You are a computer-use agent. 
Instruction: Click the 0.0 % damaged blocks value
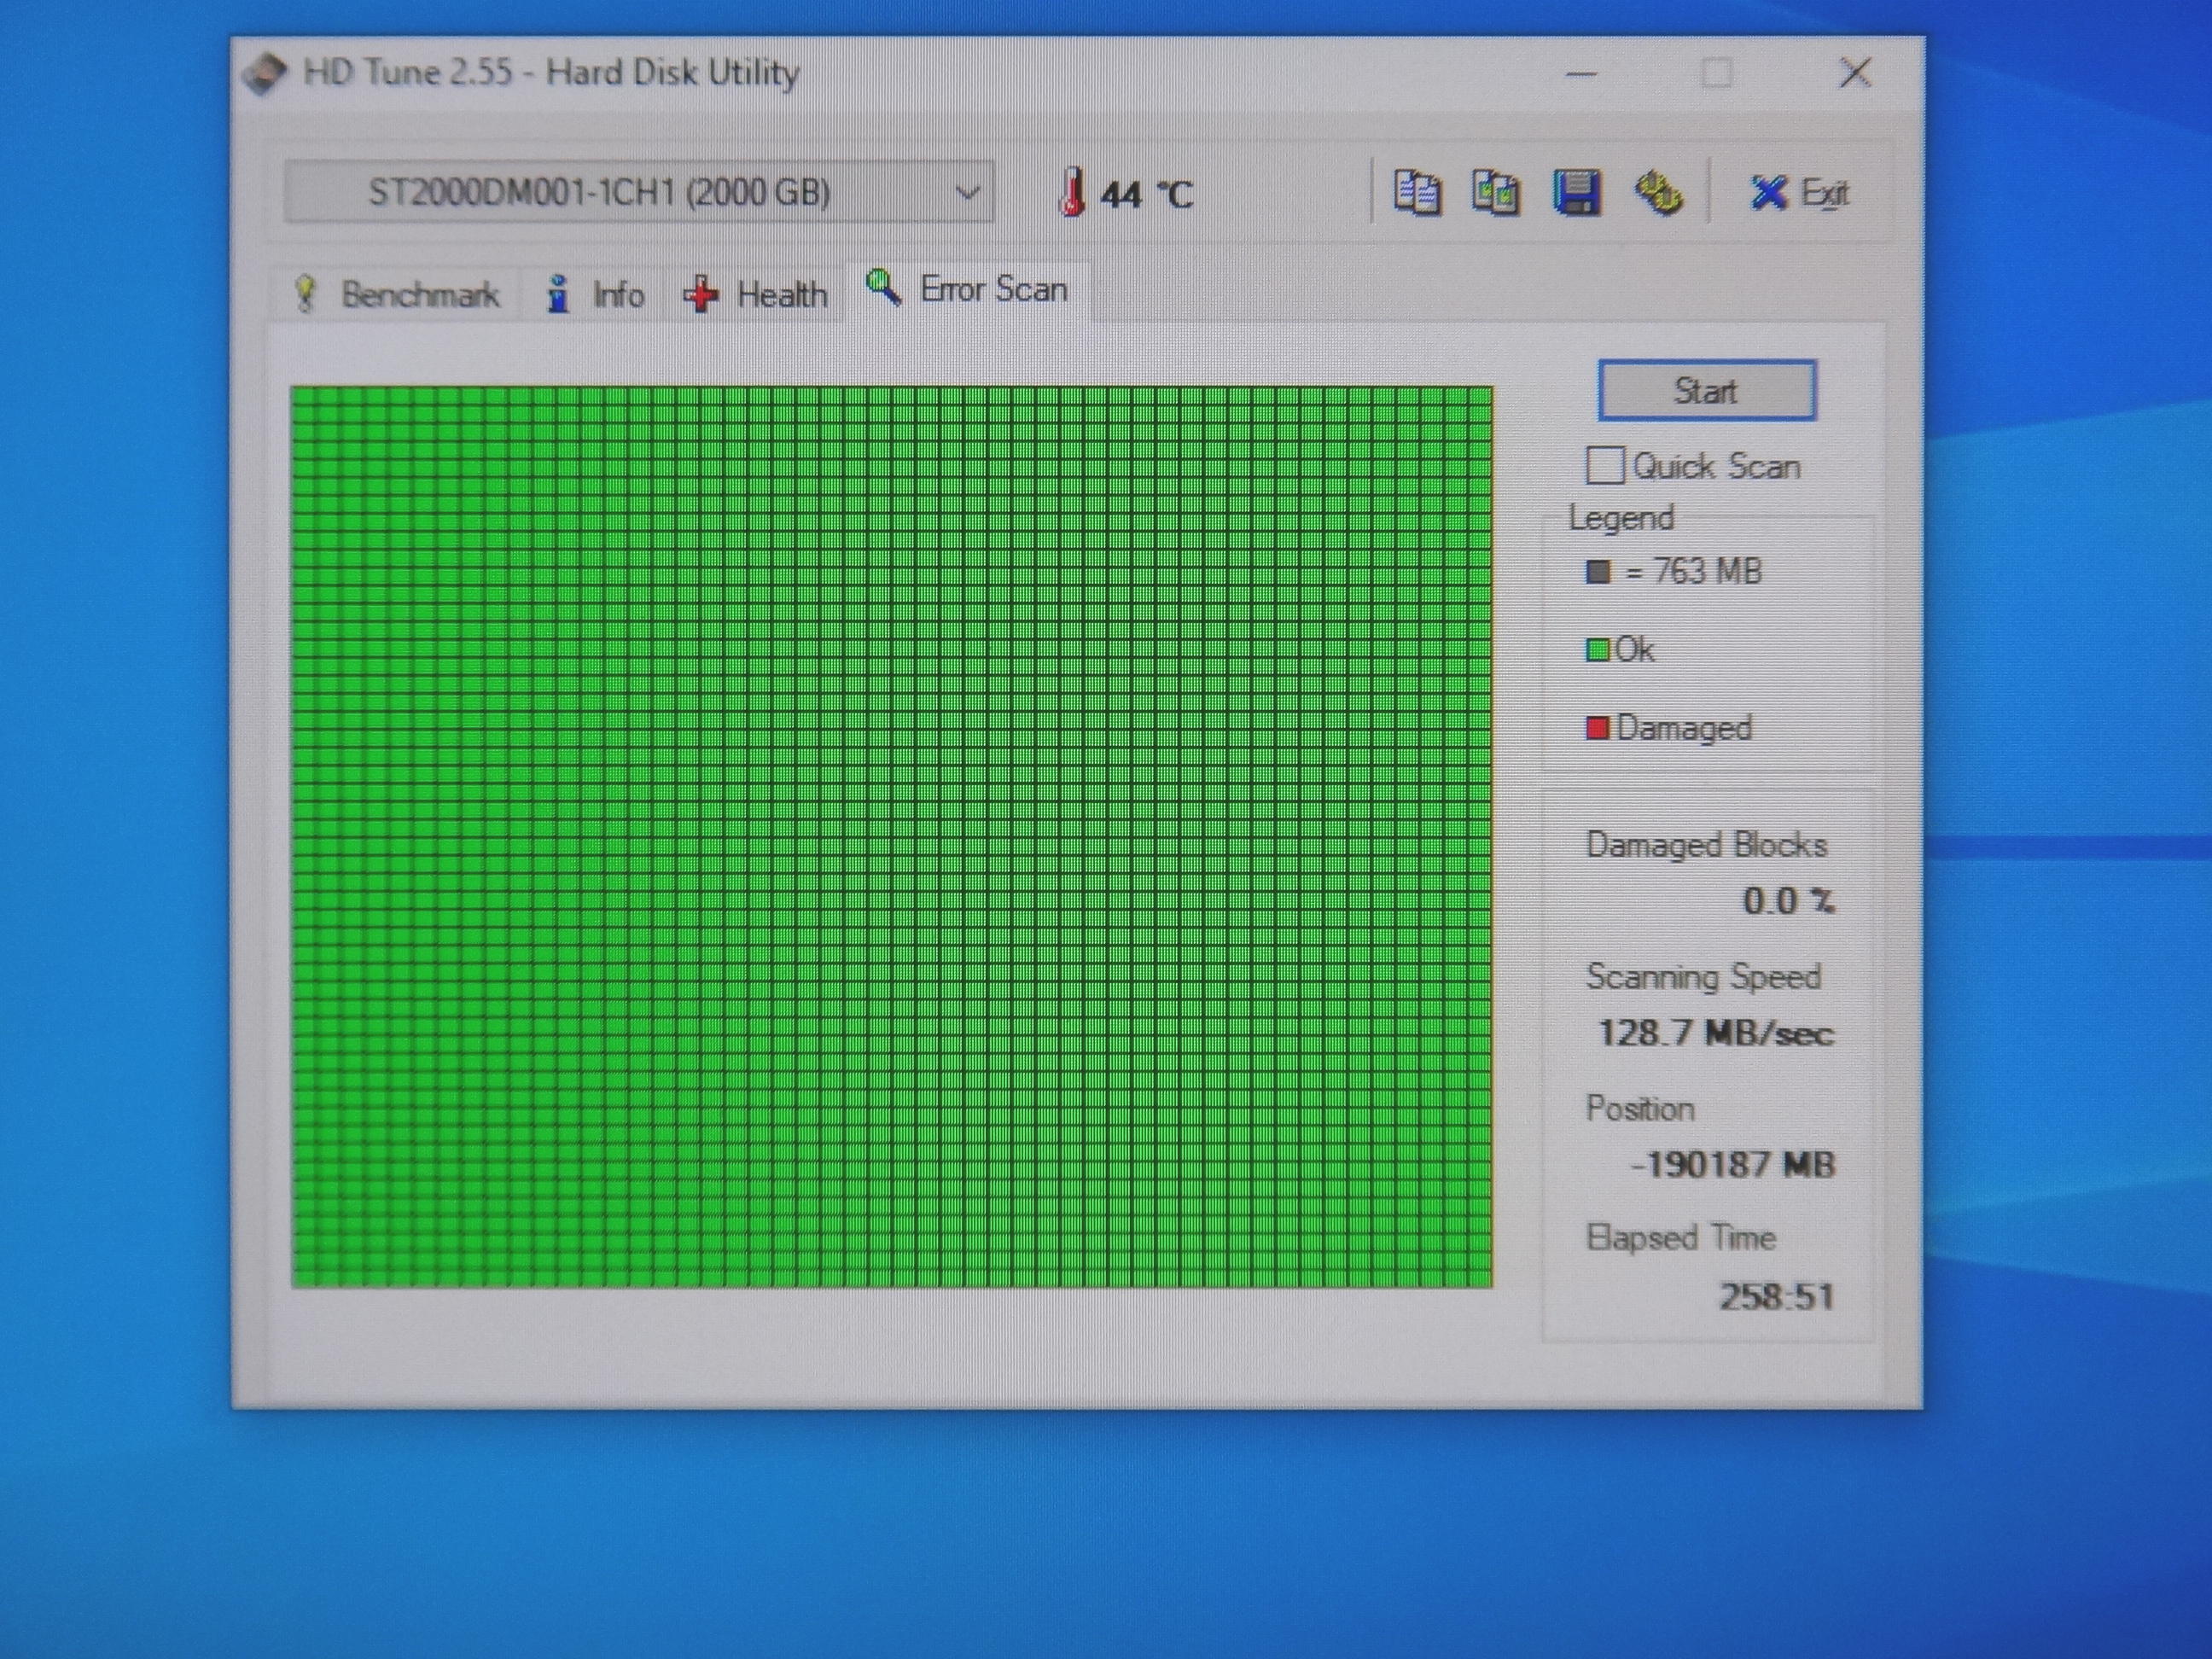pos(1789,901)
